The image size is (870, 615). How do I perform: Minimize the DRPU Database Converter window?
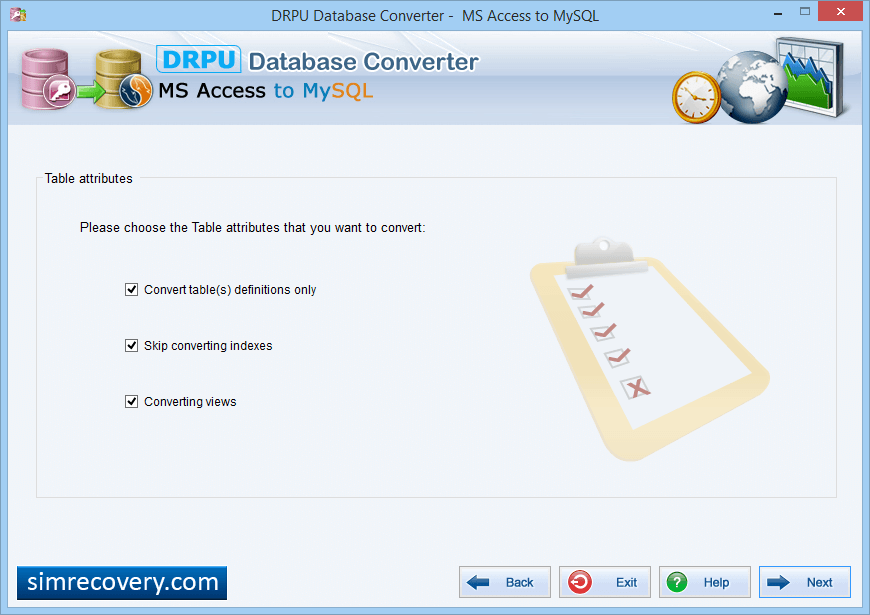point(778,12)
